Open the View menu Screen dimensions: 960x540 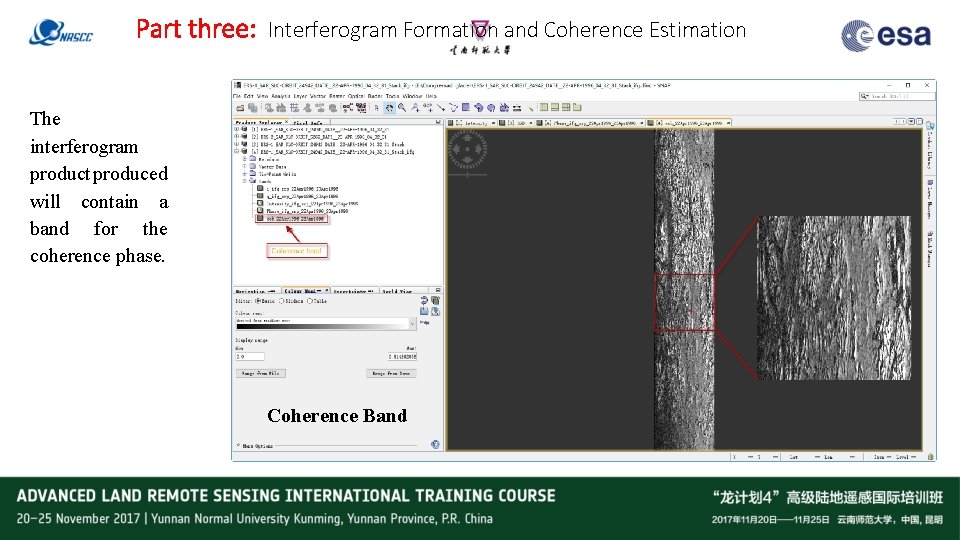pyautogui.click(x=262, y=96)
